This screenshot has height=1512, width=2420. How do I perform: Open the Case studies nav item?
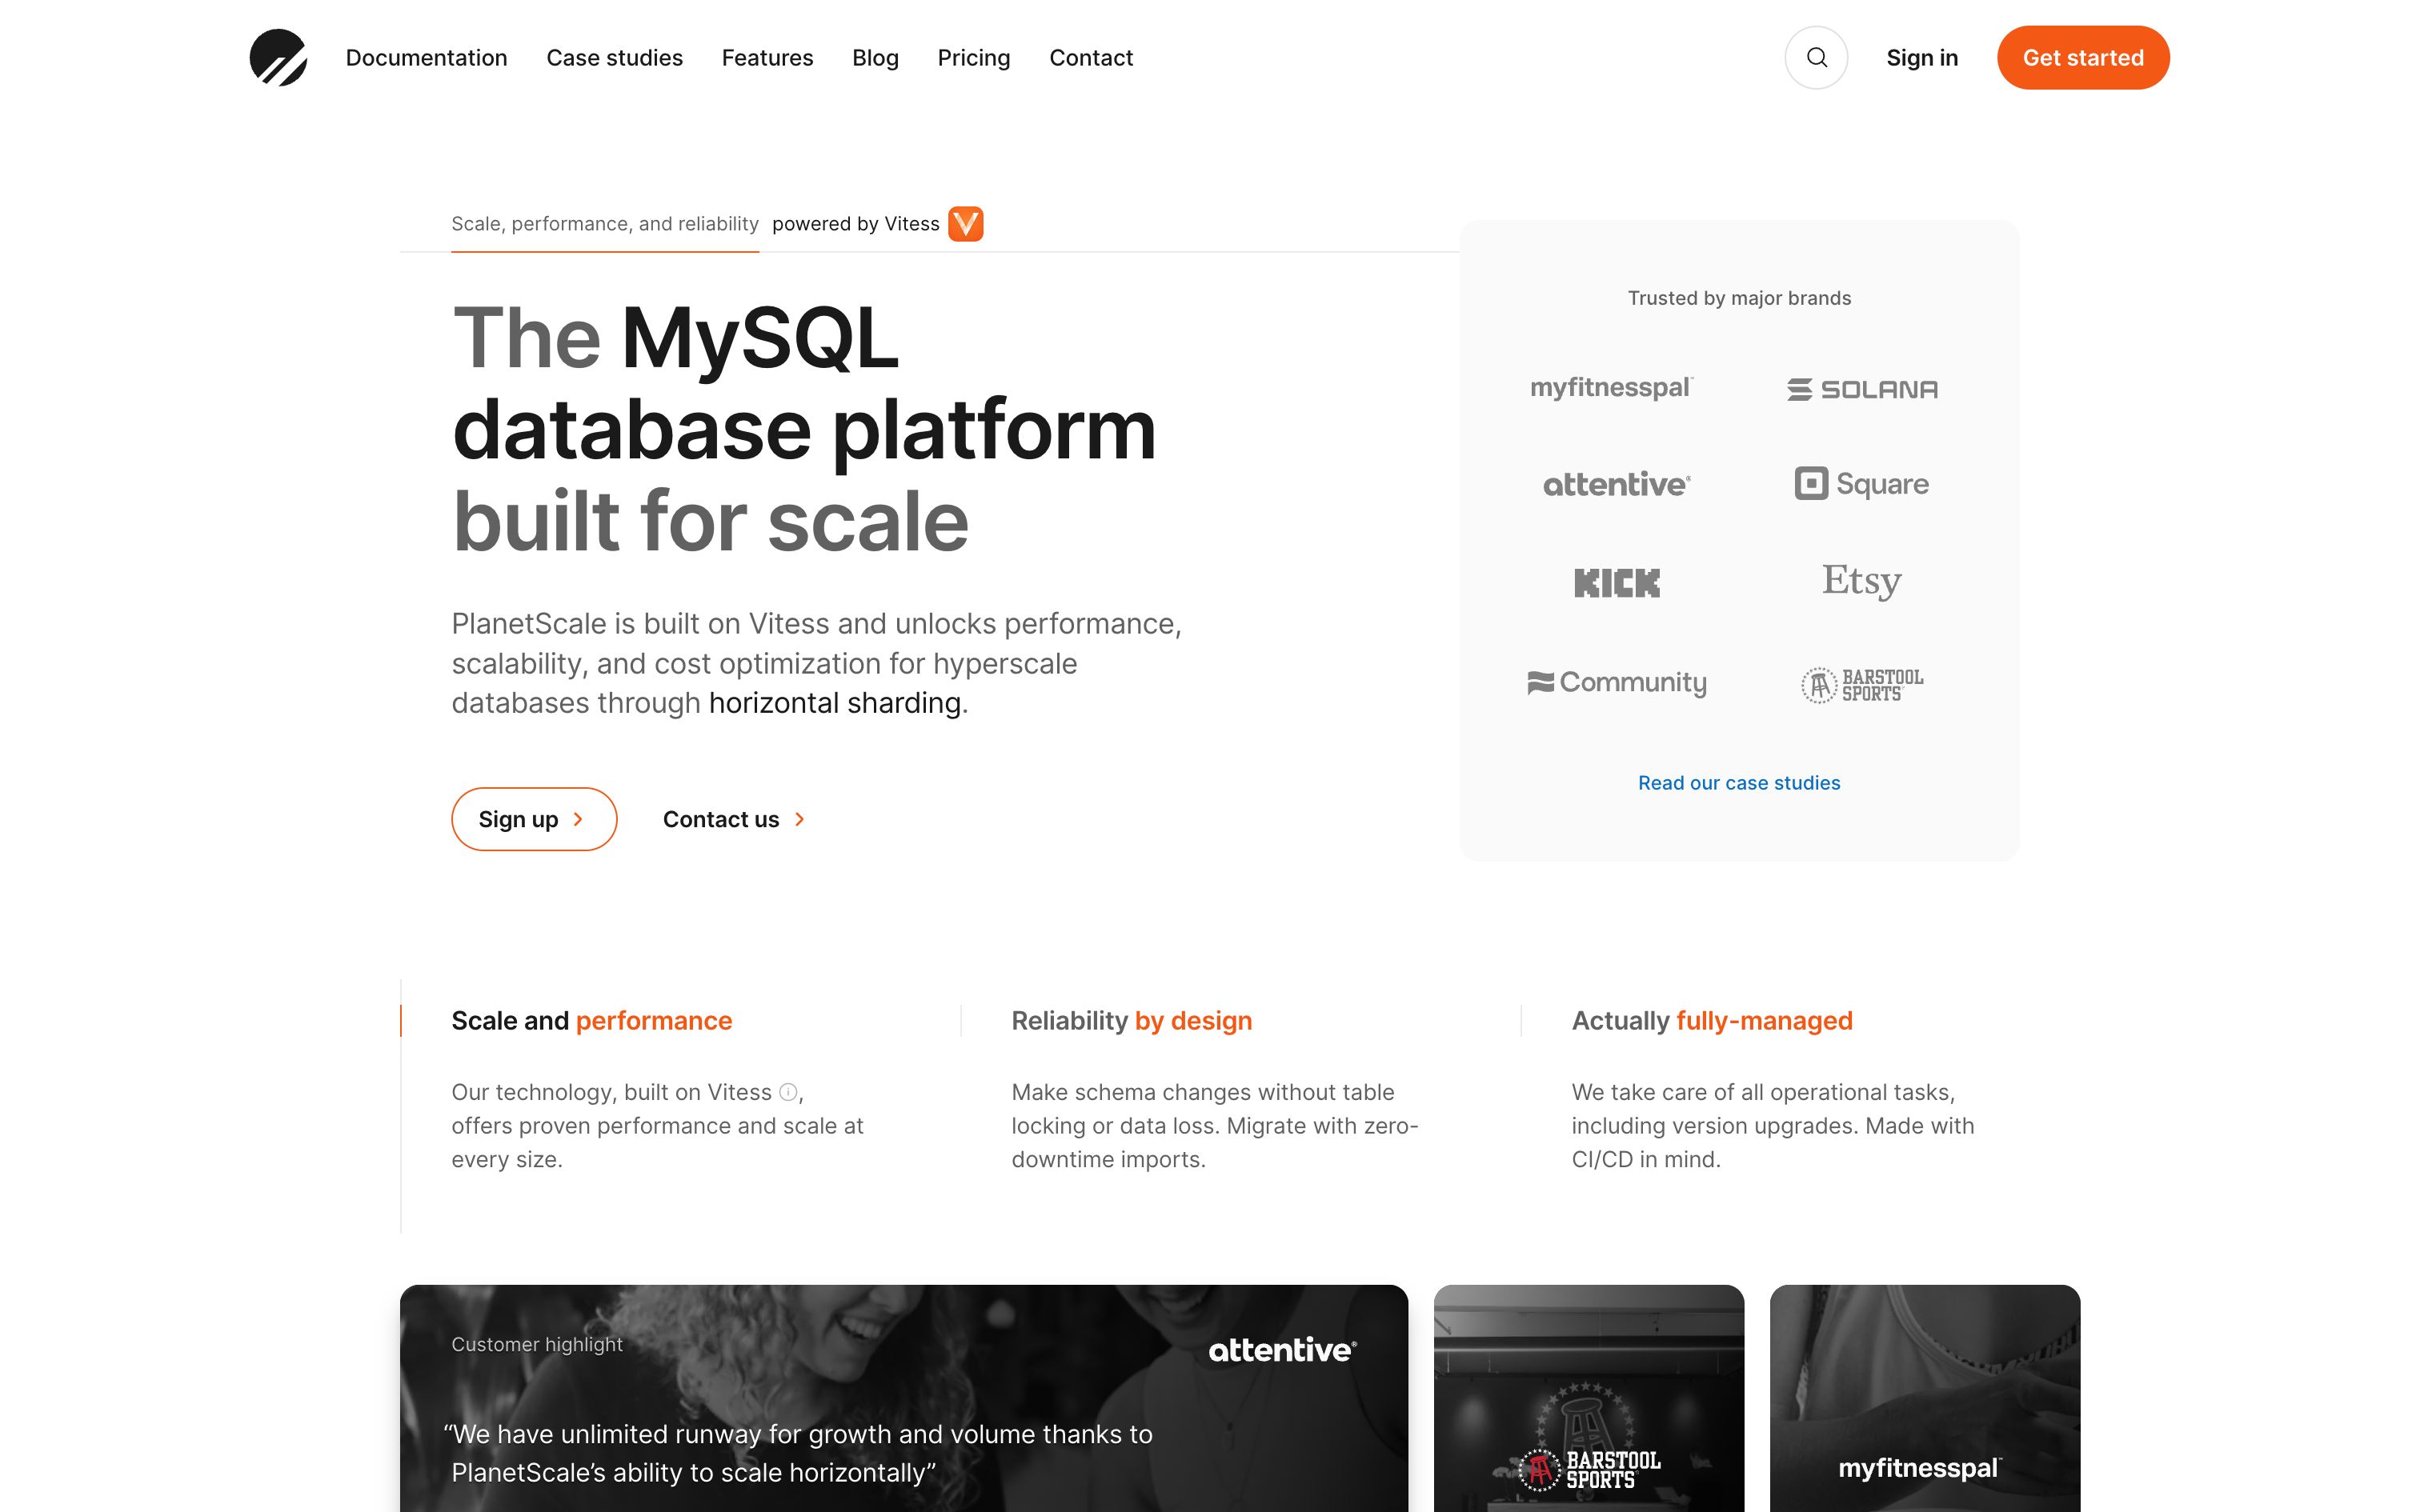pos(614,58)
